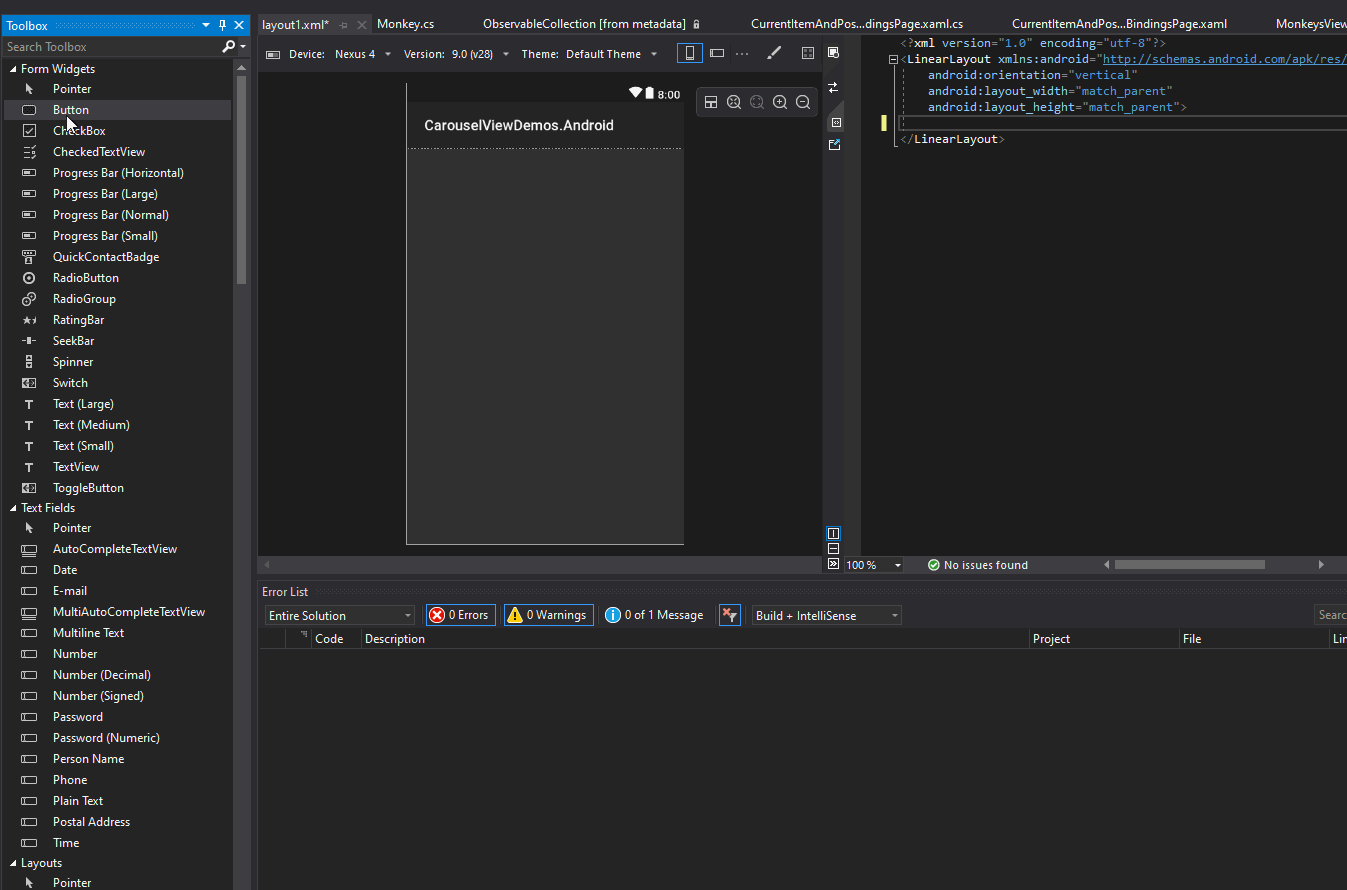The width and height of the screenshot is (1347, 890).
Task: Pin the Toolbox panel
Action: click(222, 25)
